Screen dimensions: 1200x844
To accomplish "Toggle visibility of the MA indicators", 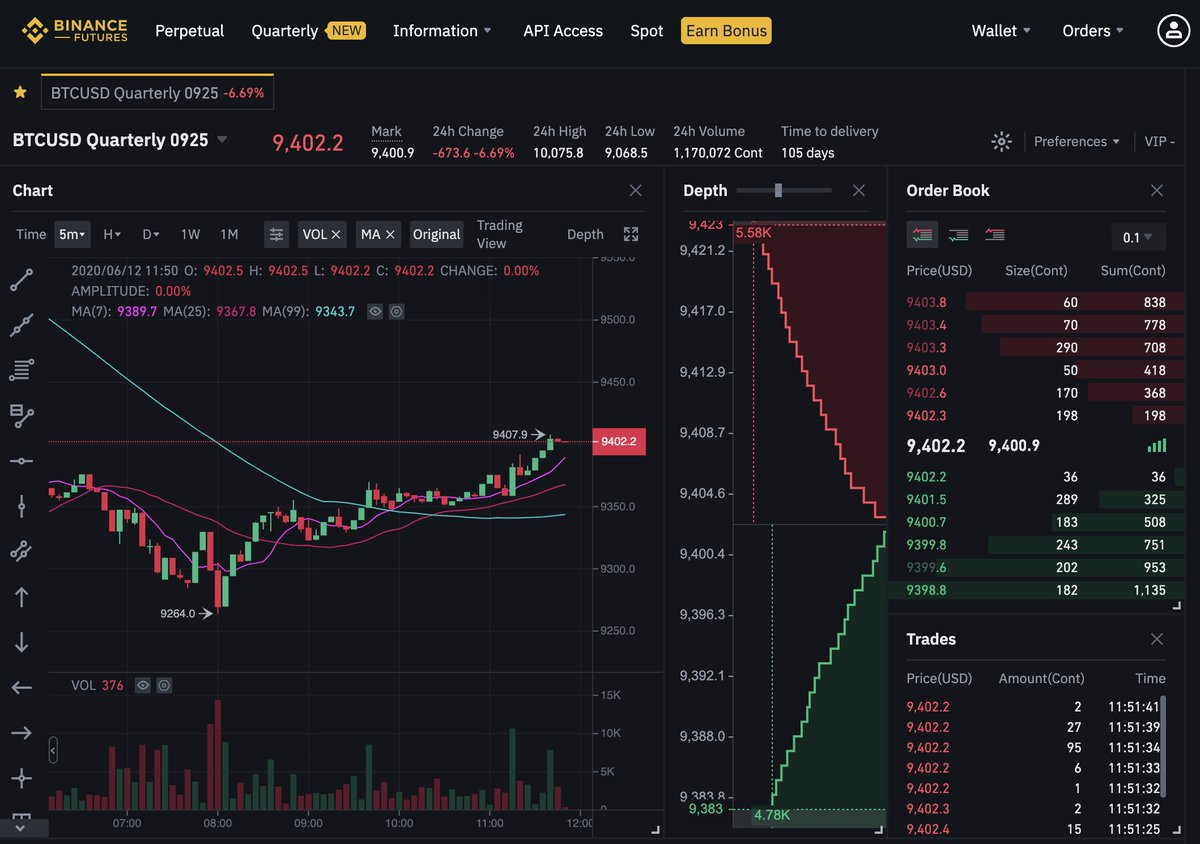I will tap(375, 311).
